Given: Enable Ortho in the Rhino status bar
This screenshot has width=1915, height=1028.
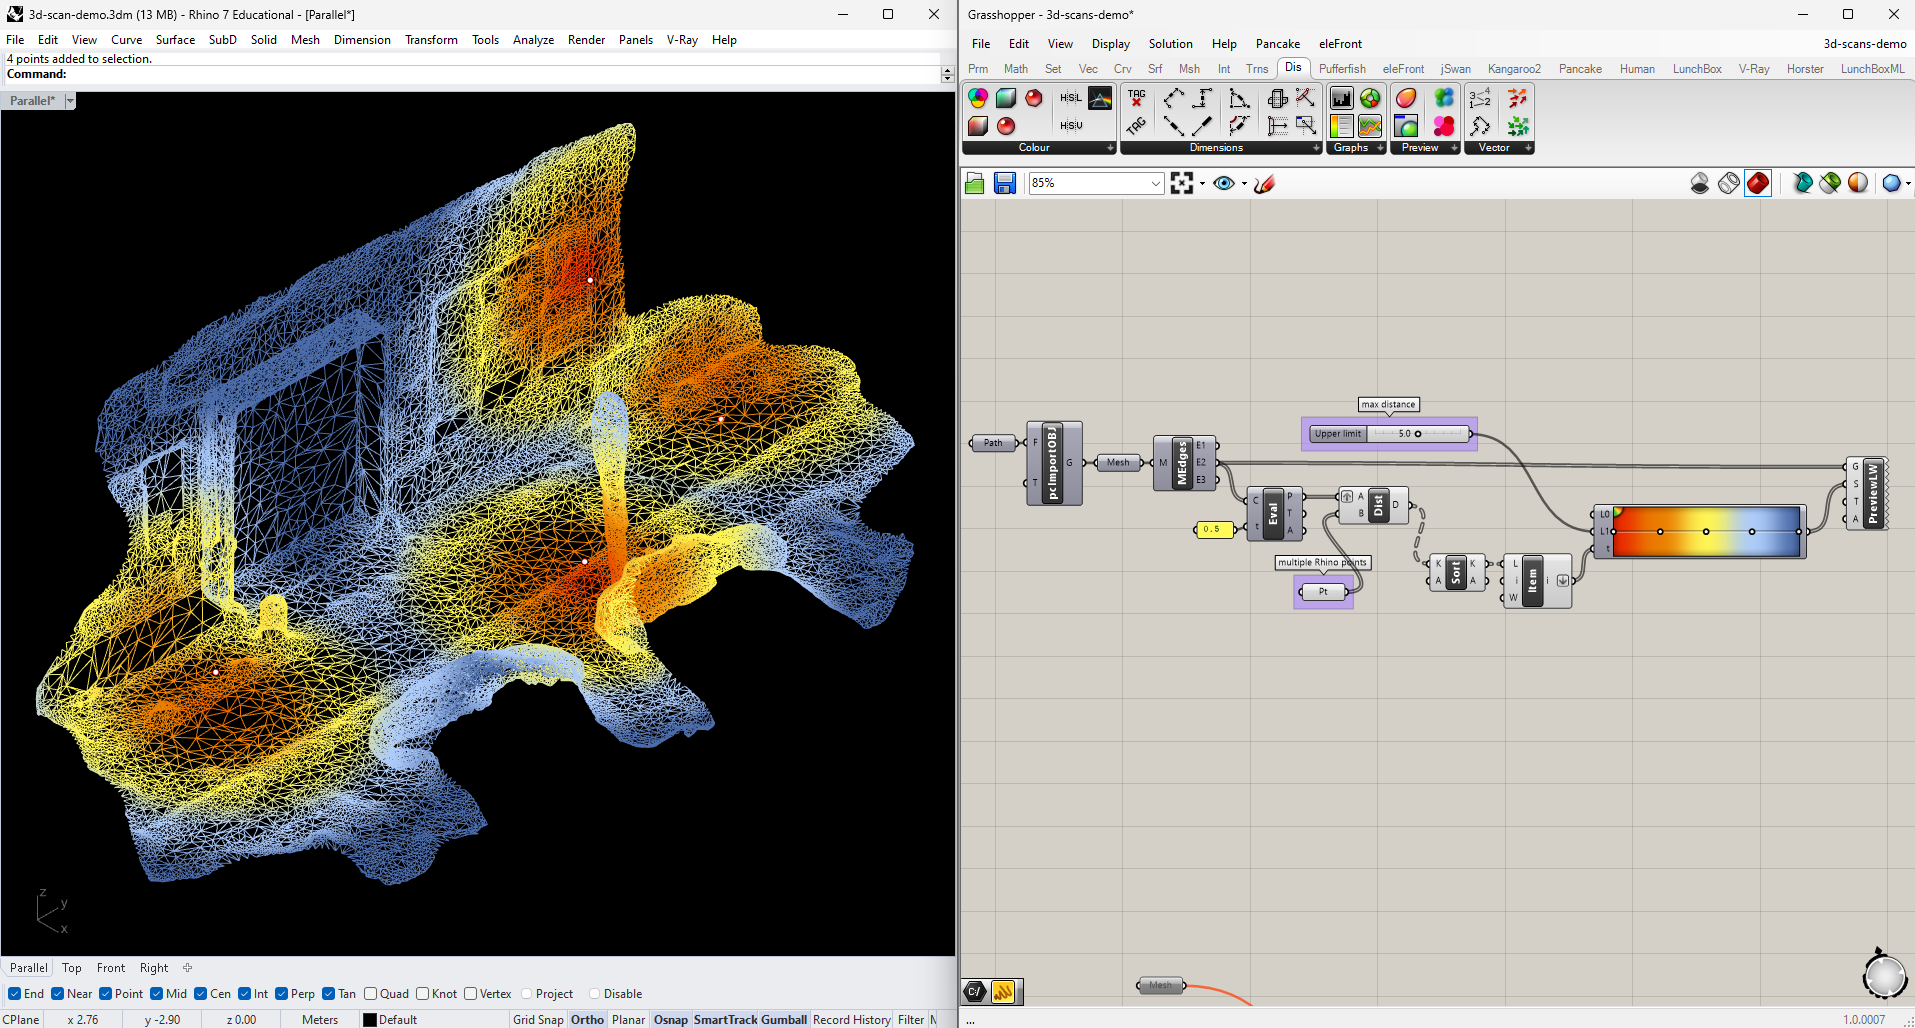Looking at the screenshot, I should click(587, 1019).
